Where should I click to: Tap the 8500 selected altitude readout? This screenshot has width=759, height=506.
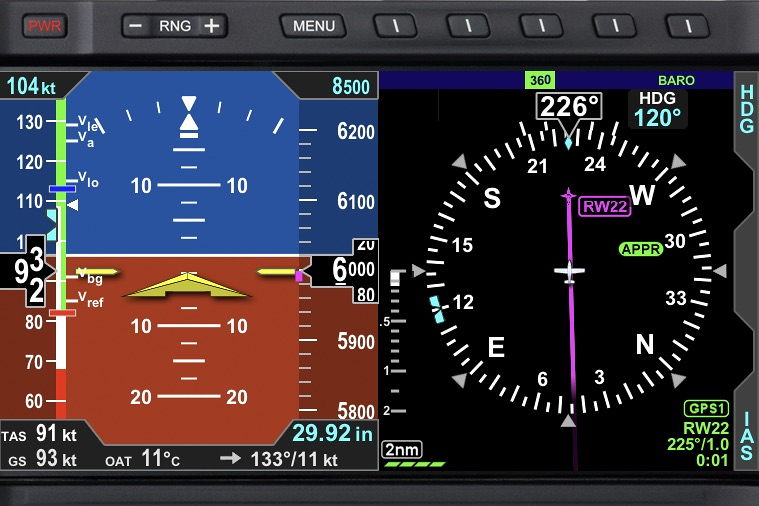350,87
